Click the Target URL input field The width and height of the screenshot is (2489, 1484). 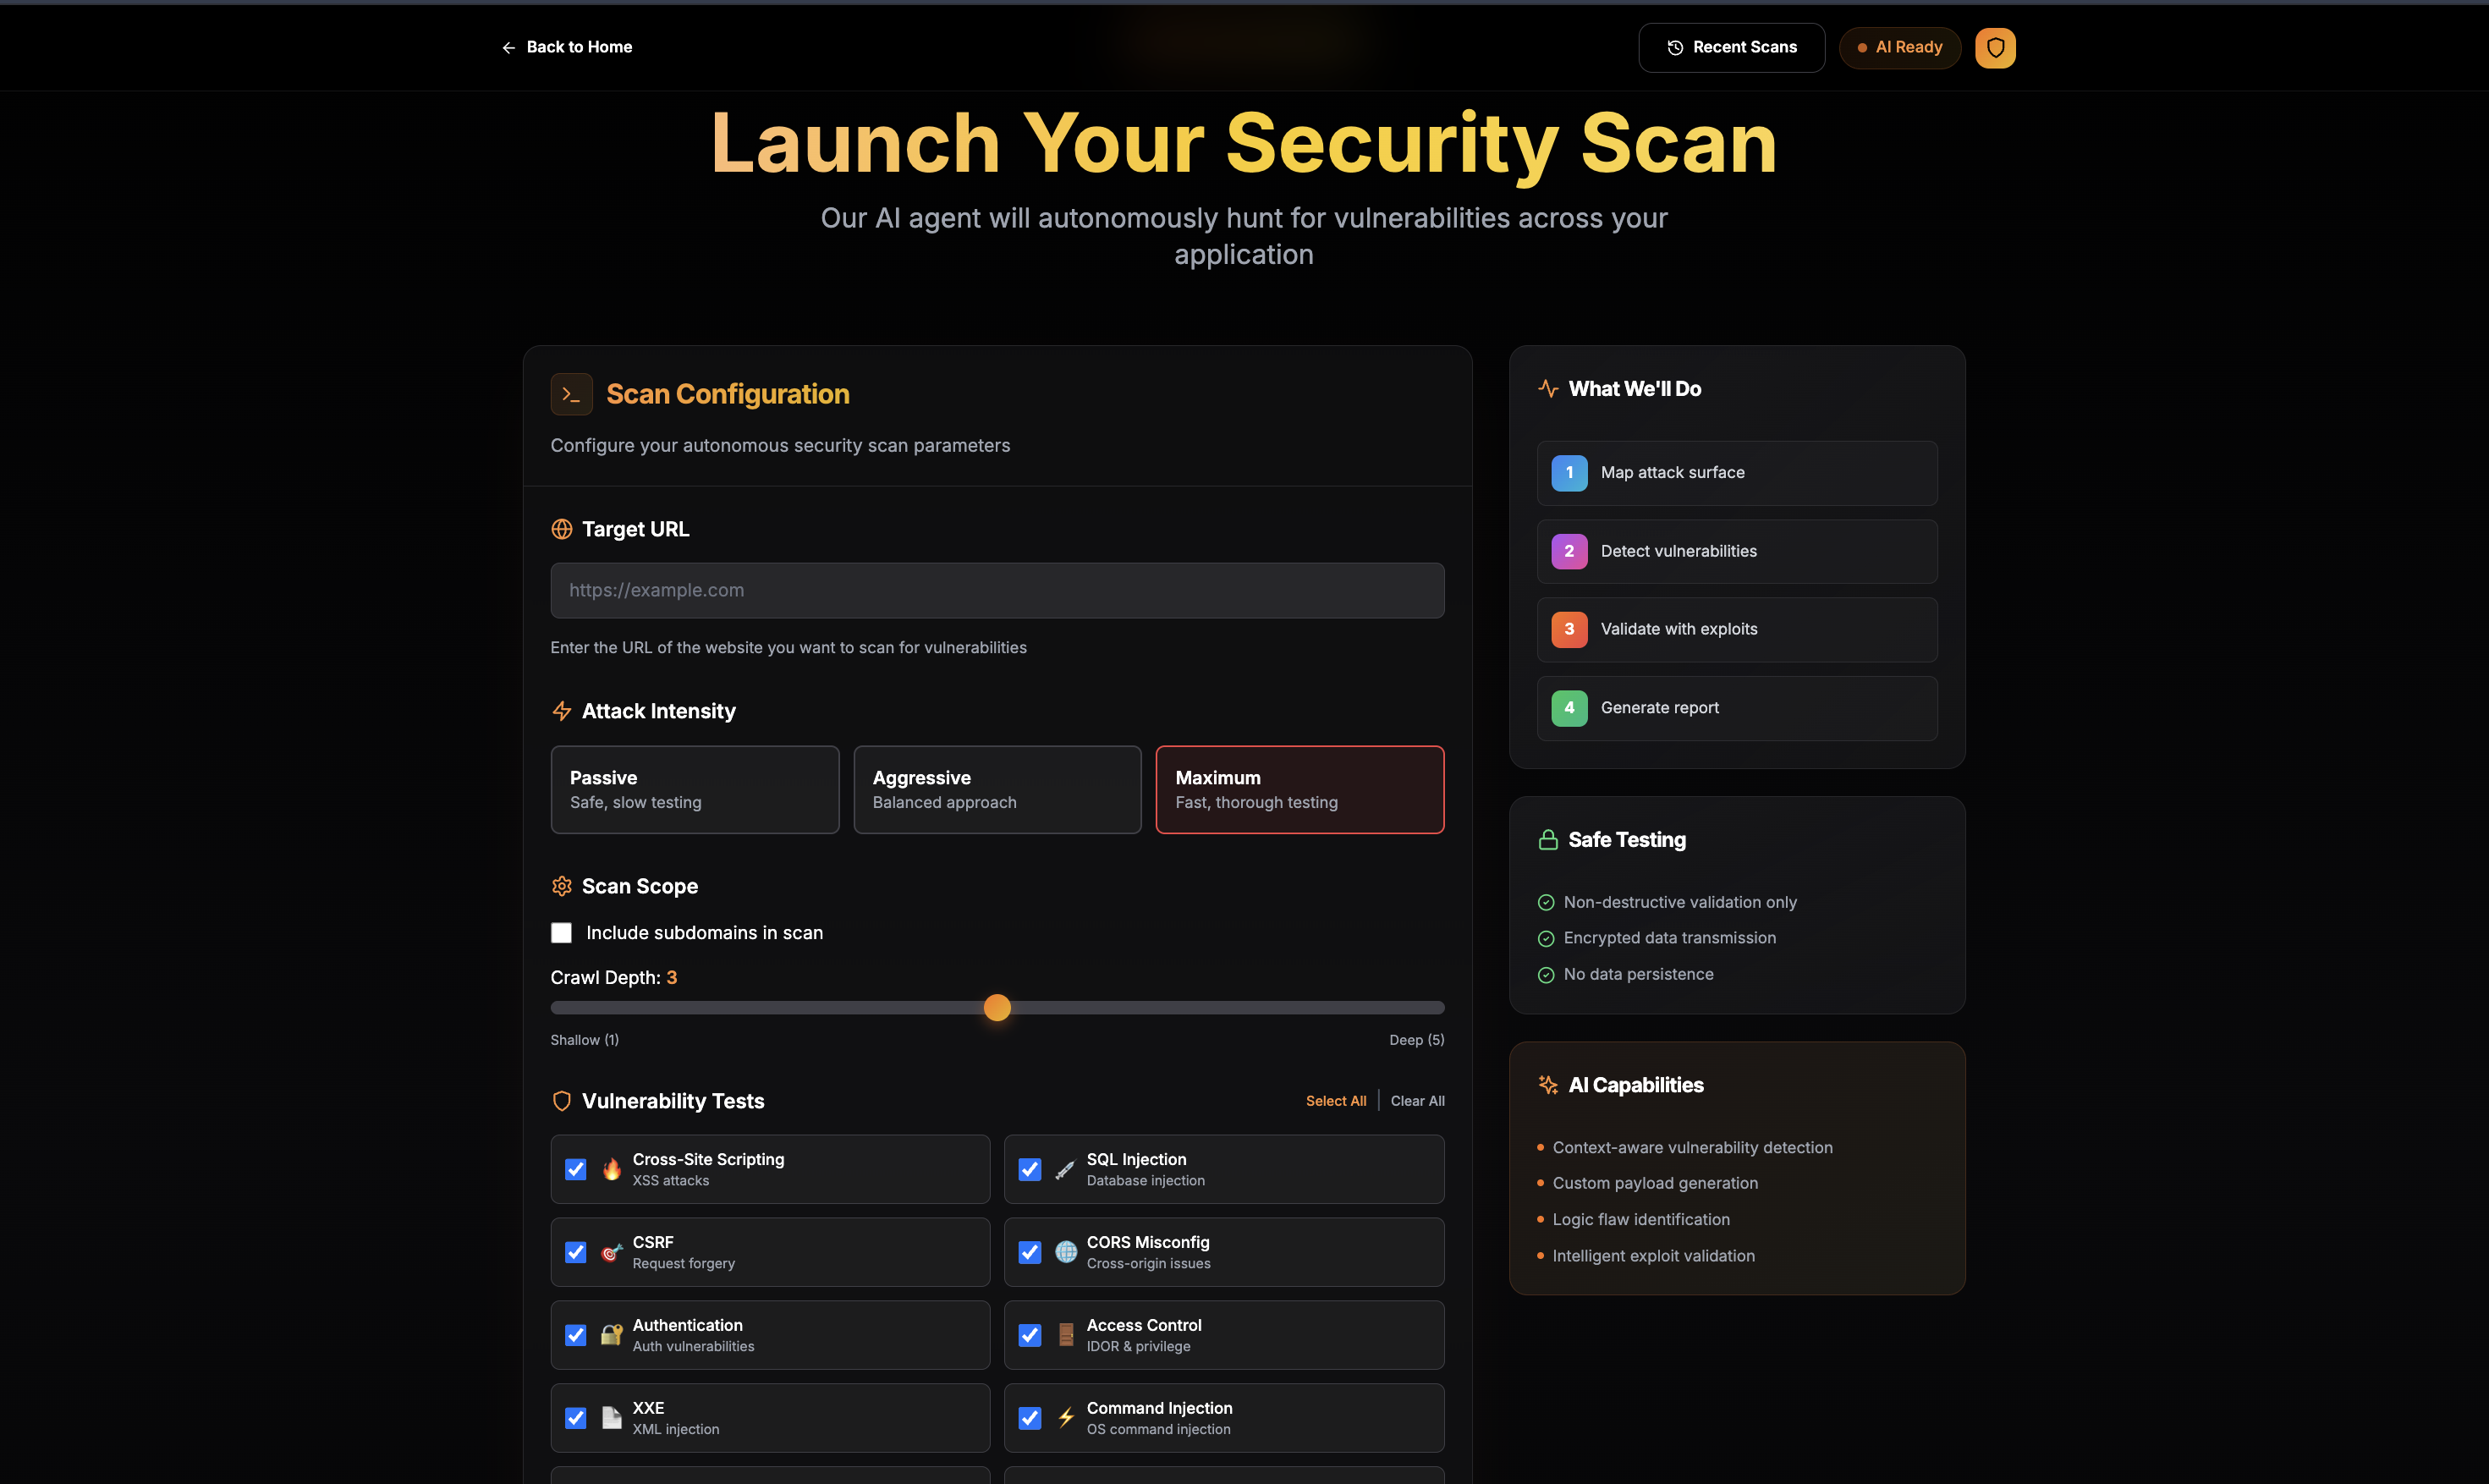coord(997,590)
